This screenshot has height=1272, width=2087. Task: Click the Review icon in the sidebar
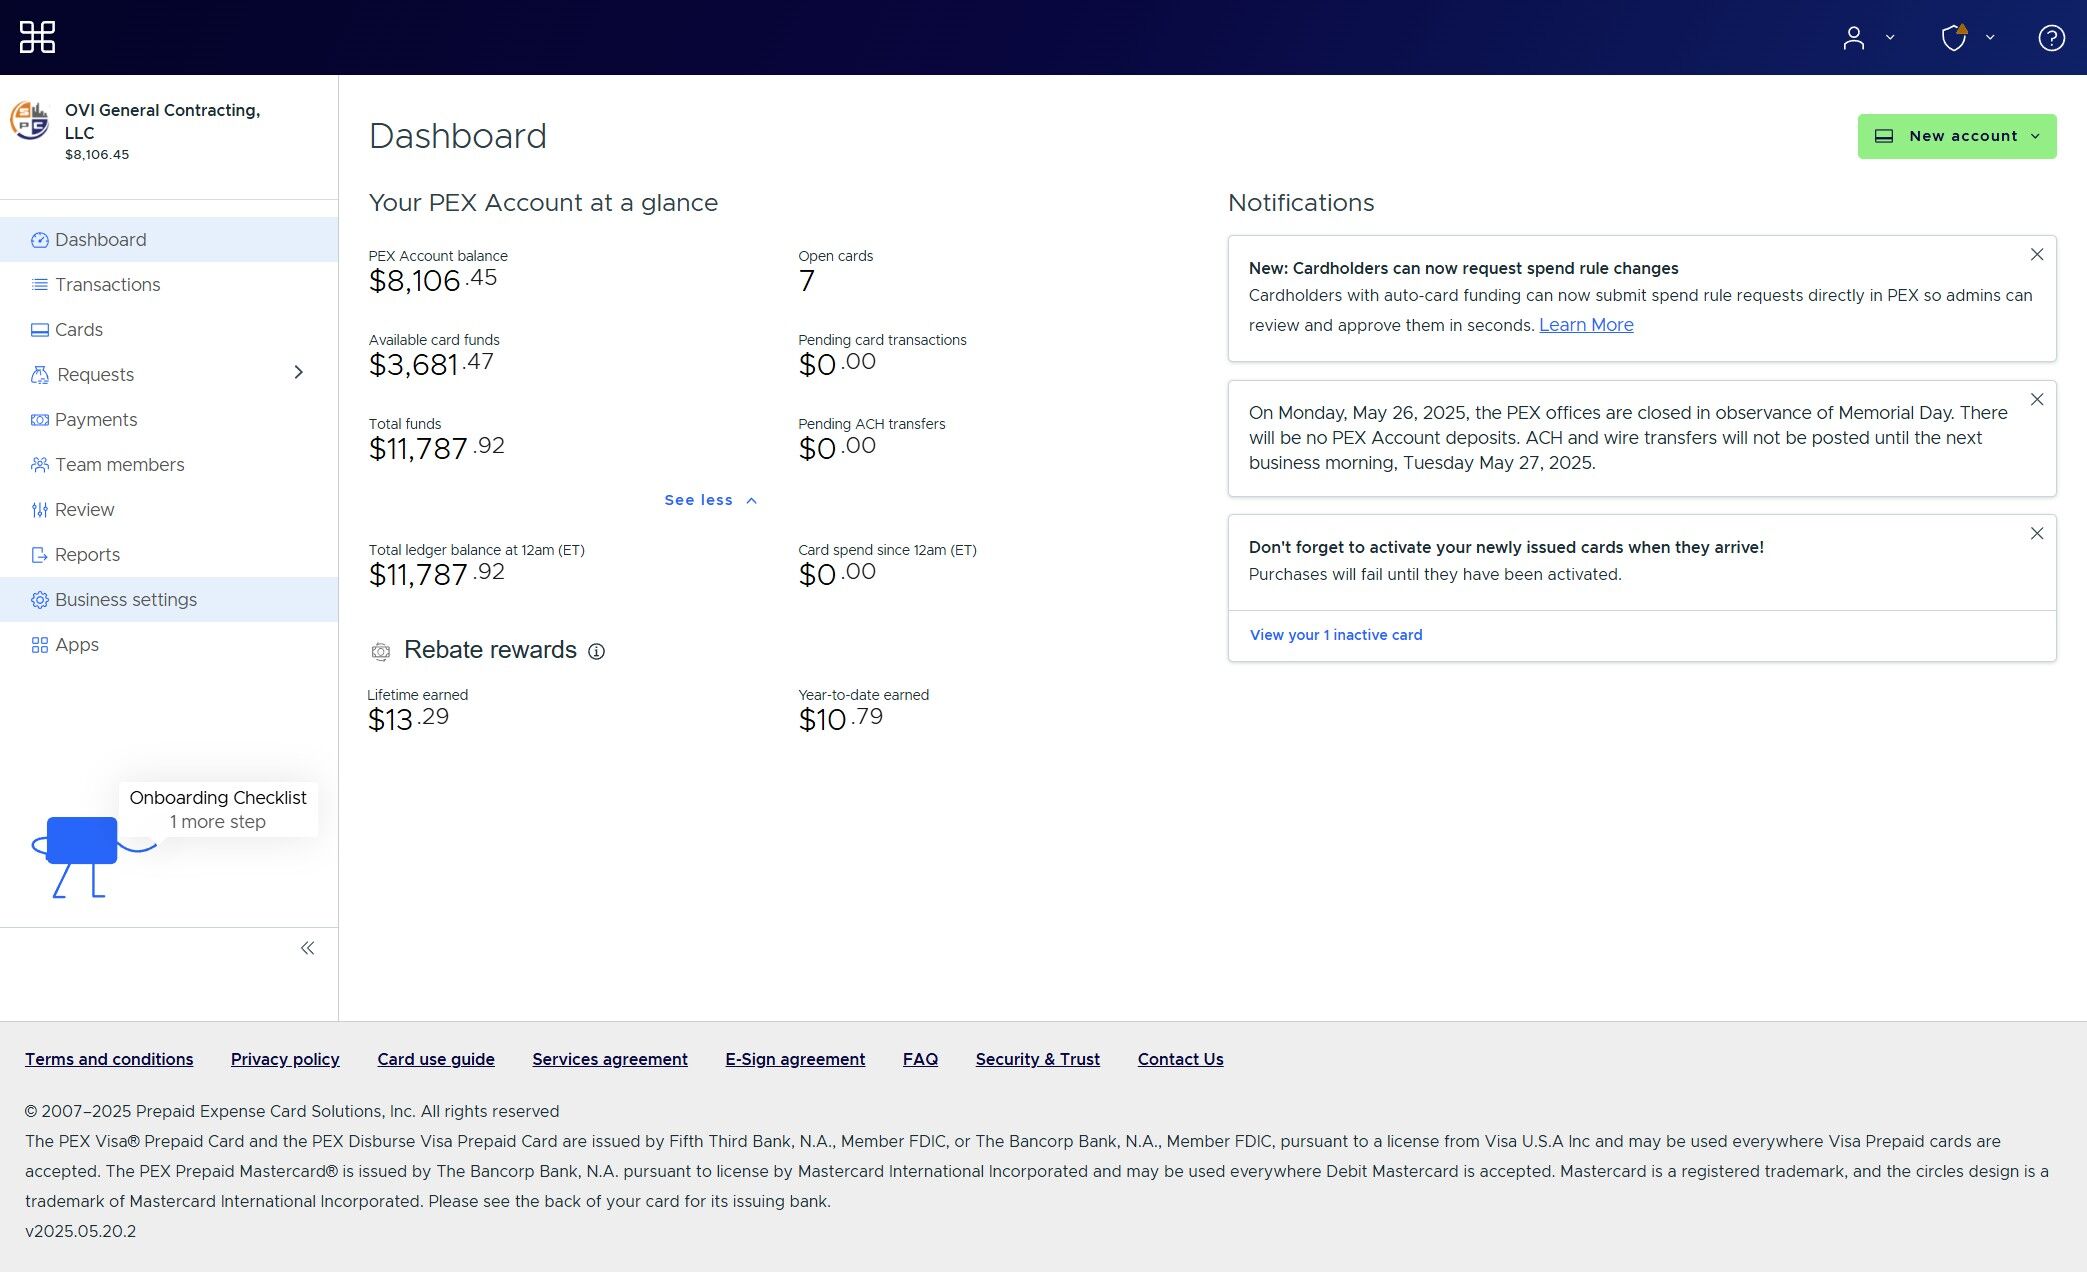(x=39, y=509)
